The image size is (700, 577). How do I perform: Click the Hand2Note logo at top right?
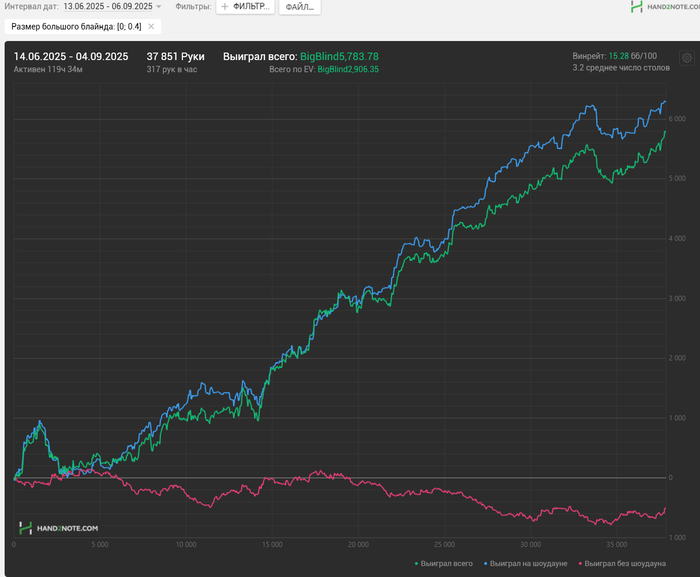click(x=664, y=7)
